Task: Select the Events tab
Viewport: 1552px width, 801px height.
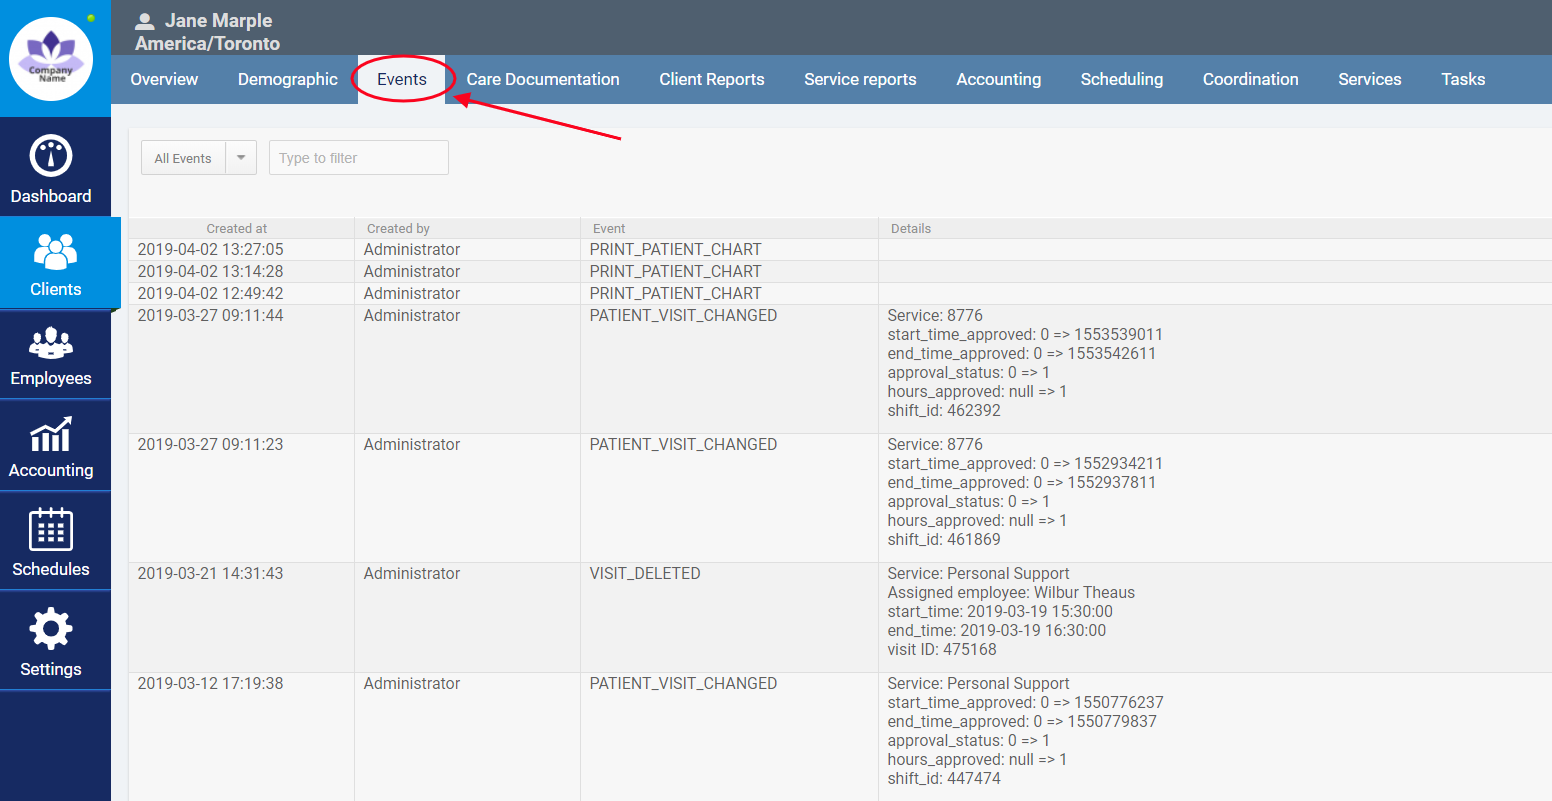Action: [402, 79]
